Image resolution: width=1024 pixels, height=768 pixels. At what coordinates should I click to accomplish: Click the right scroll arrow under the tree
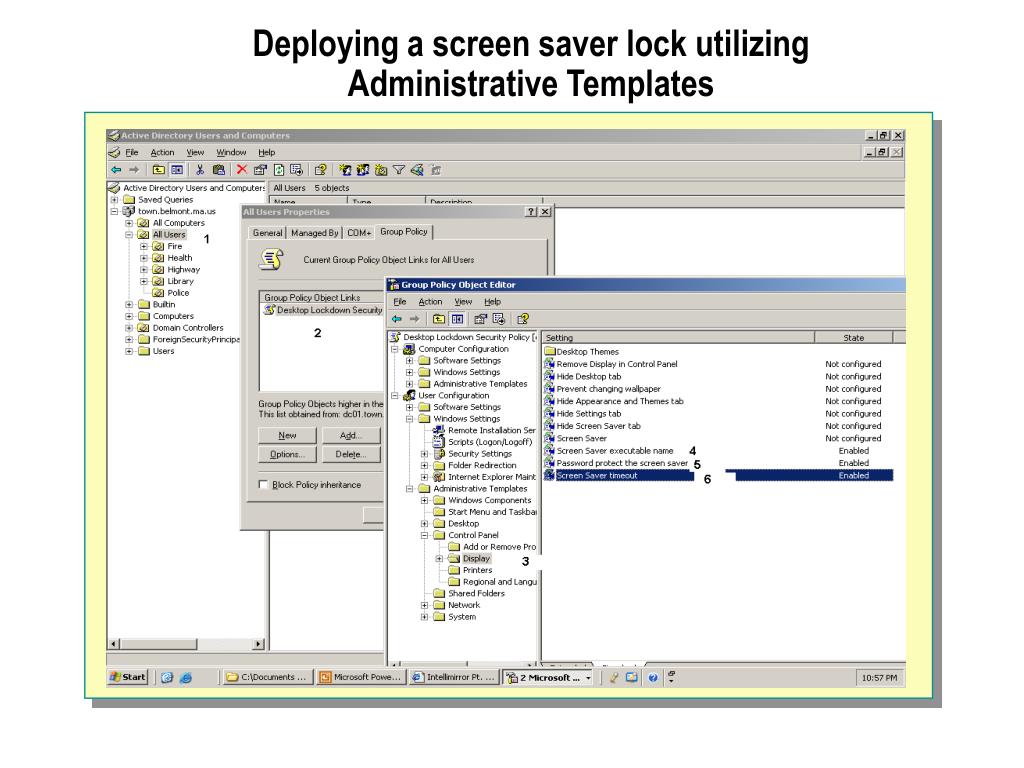(259, 644)
